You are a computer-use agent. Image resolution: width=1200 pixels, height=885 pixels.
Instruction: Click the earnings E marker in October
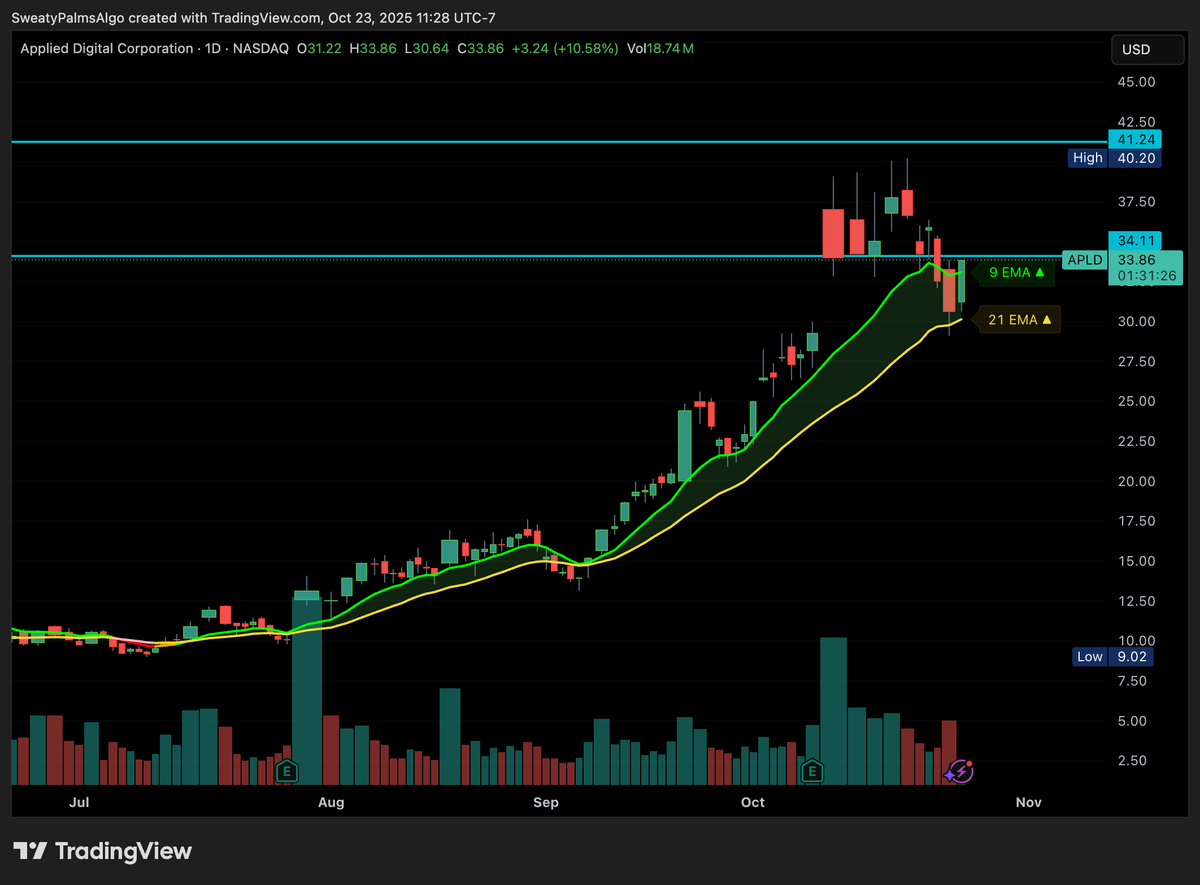click(813, 771)
